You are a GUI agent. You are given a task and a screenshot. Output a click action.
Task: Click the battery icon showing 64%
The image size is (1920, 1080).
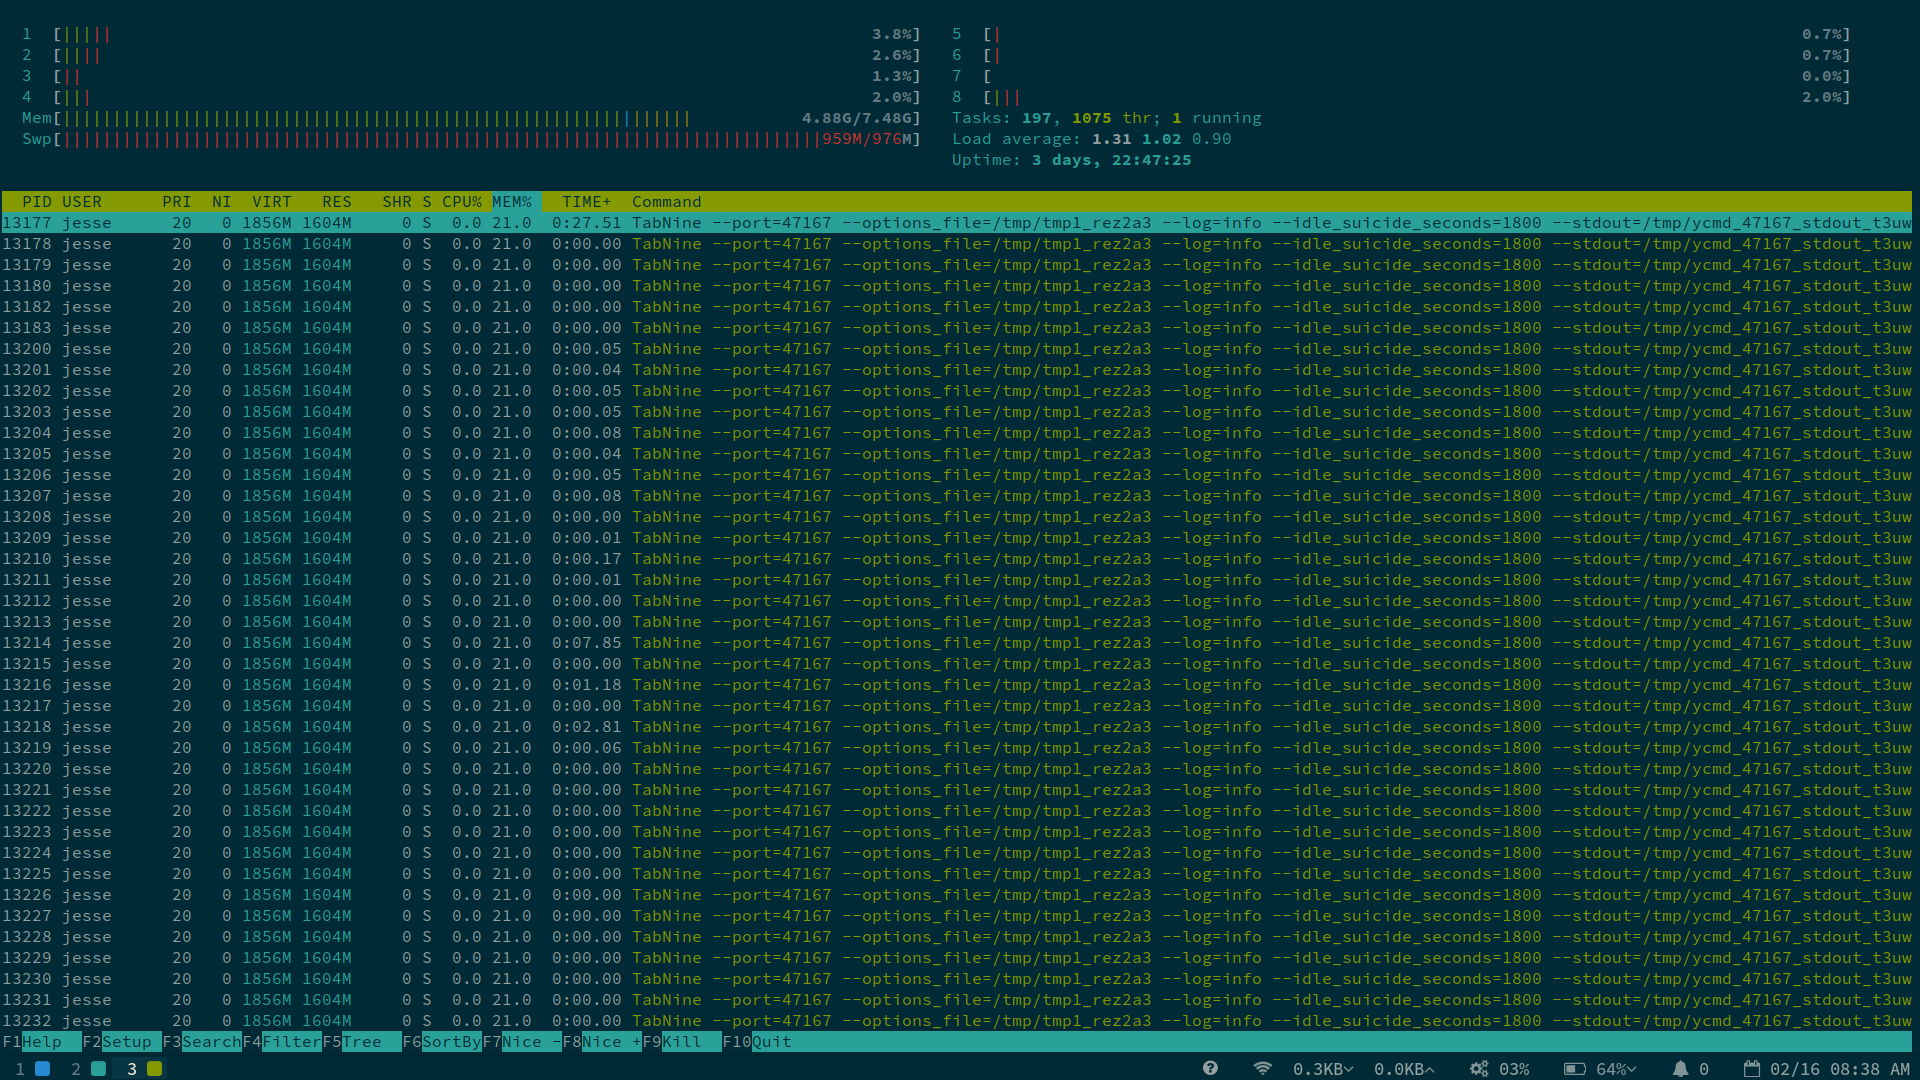(x=1575, y=1069)
